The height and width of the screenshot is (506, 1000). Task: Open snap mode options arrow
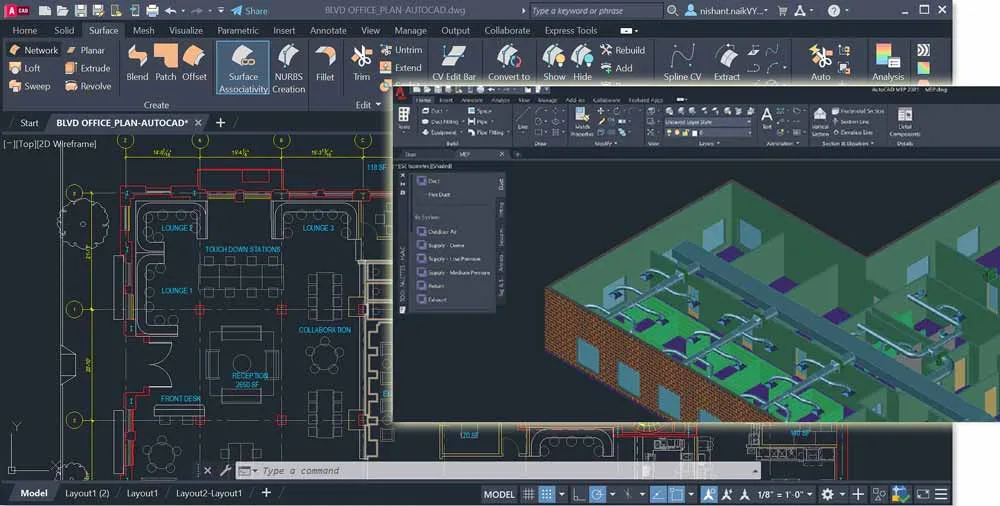[x=561, y=494]
